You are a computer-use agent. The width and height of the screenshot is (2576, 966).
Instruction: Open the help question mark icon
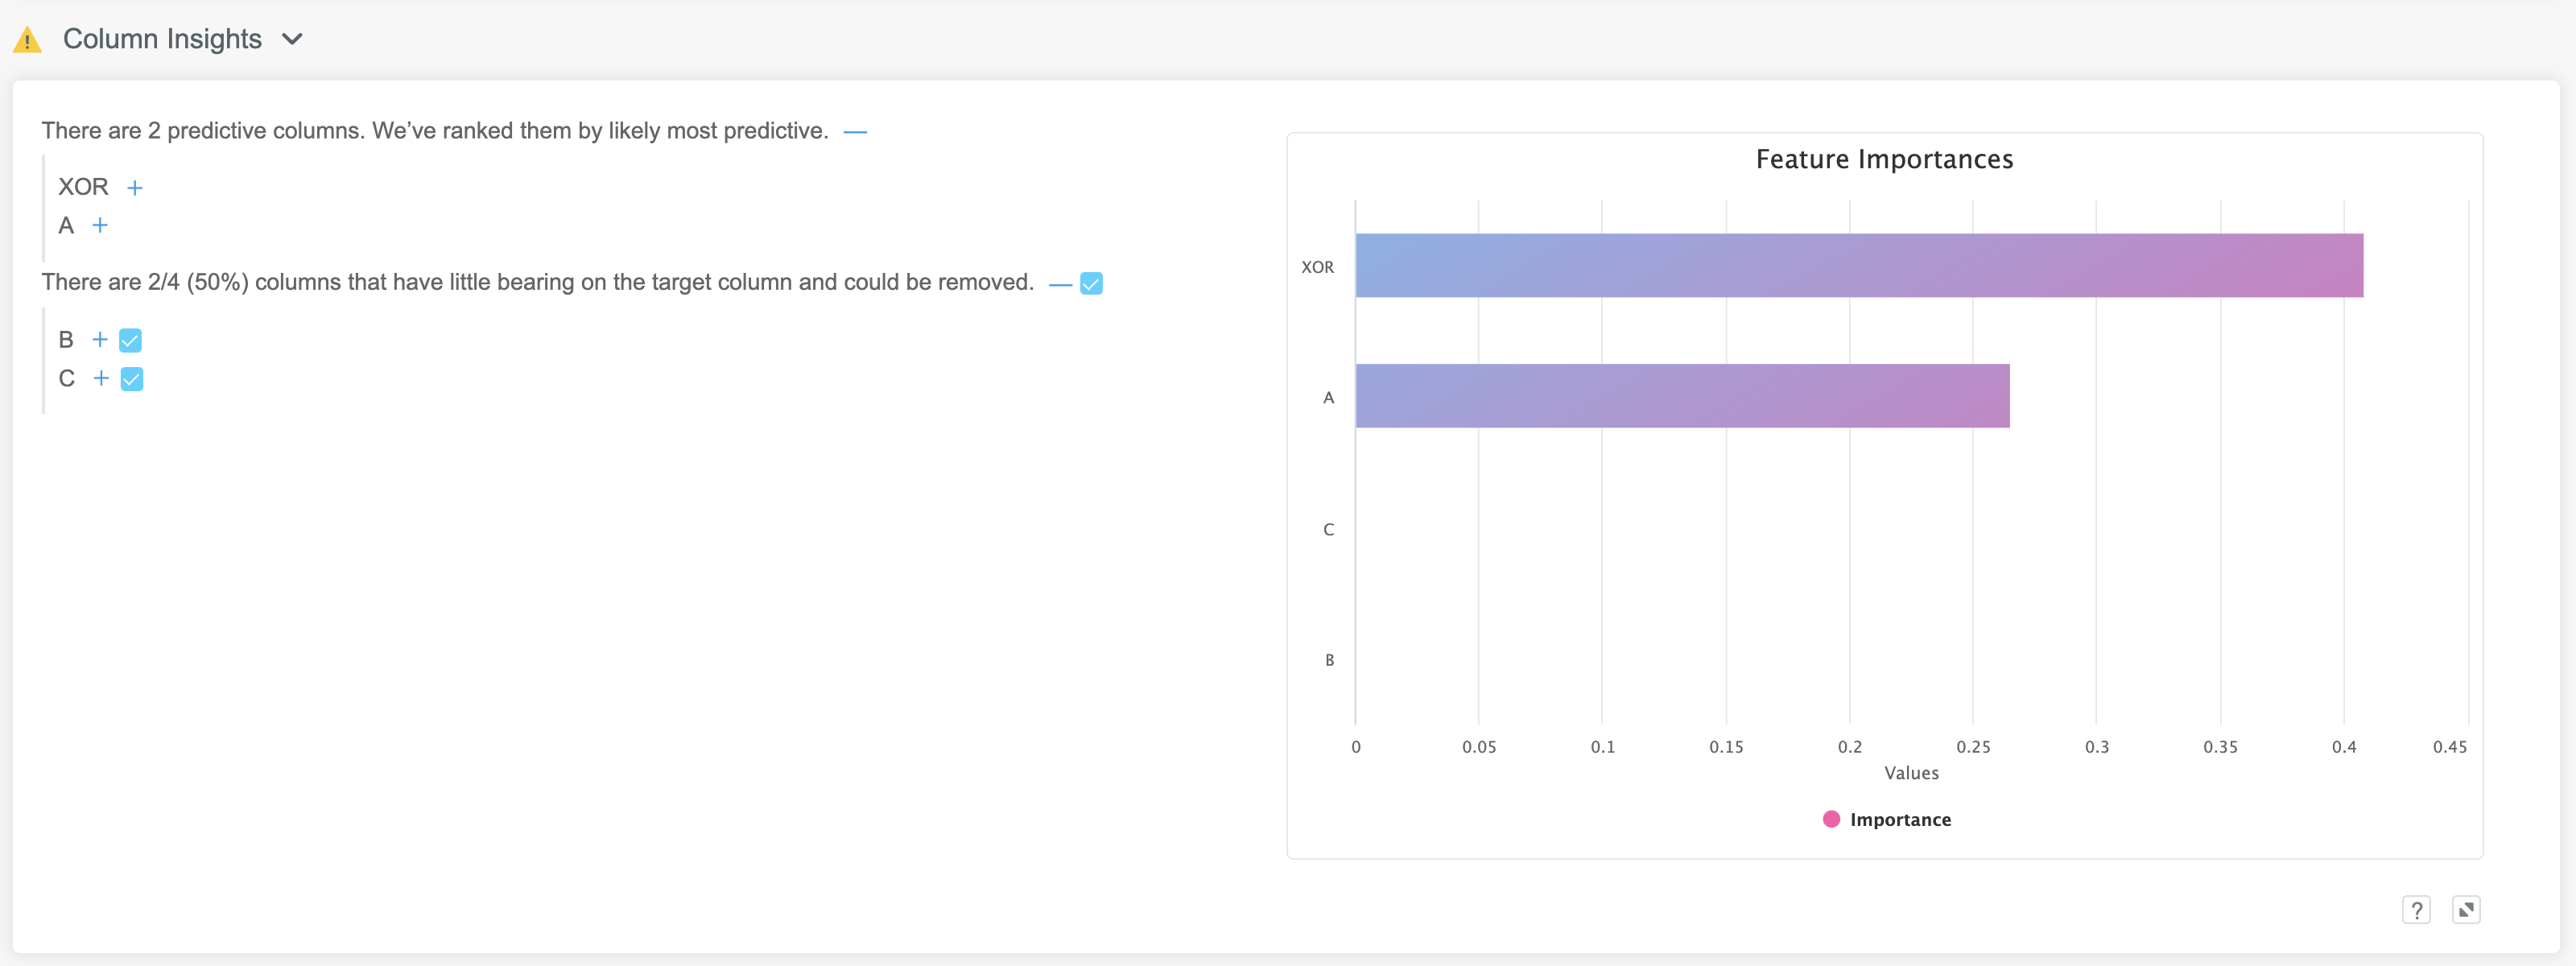[x=2416, y=910]
